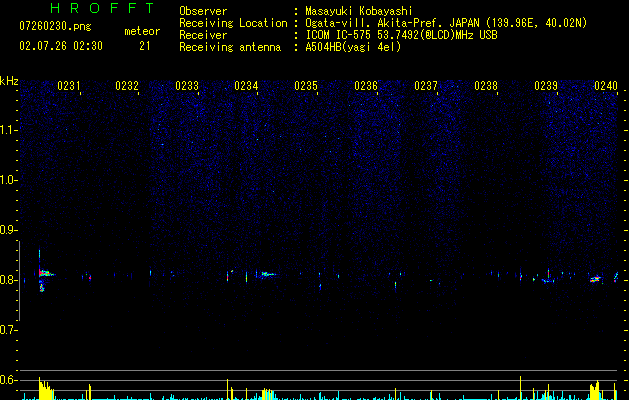
Task: Click the meteor echo just after 0234
Action: click(268, 274)
